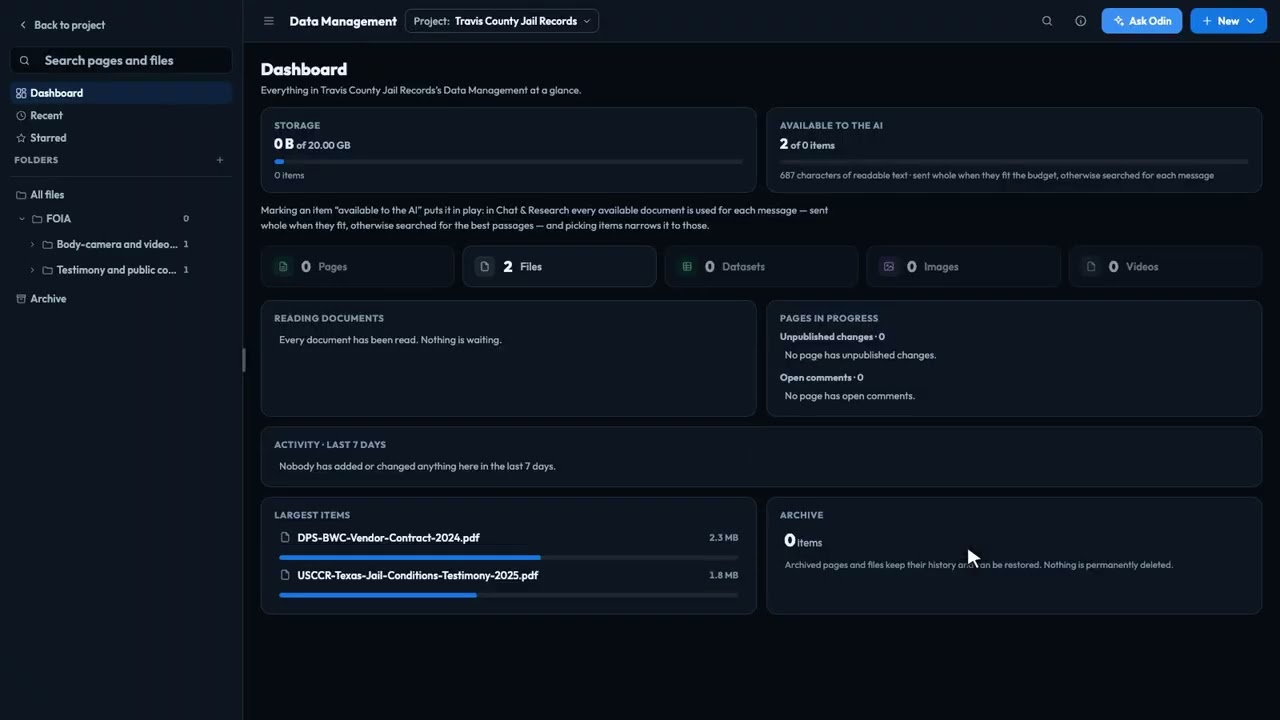Focus the Search pages and files field
The height and width of the screenshot is (720, 1280).
pyautogui.click(x=121, y=60)
